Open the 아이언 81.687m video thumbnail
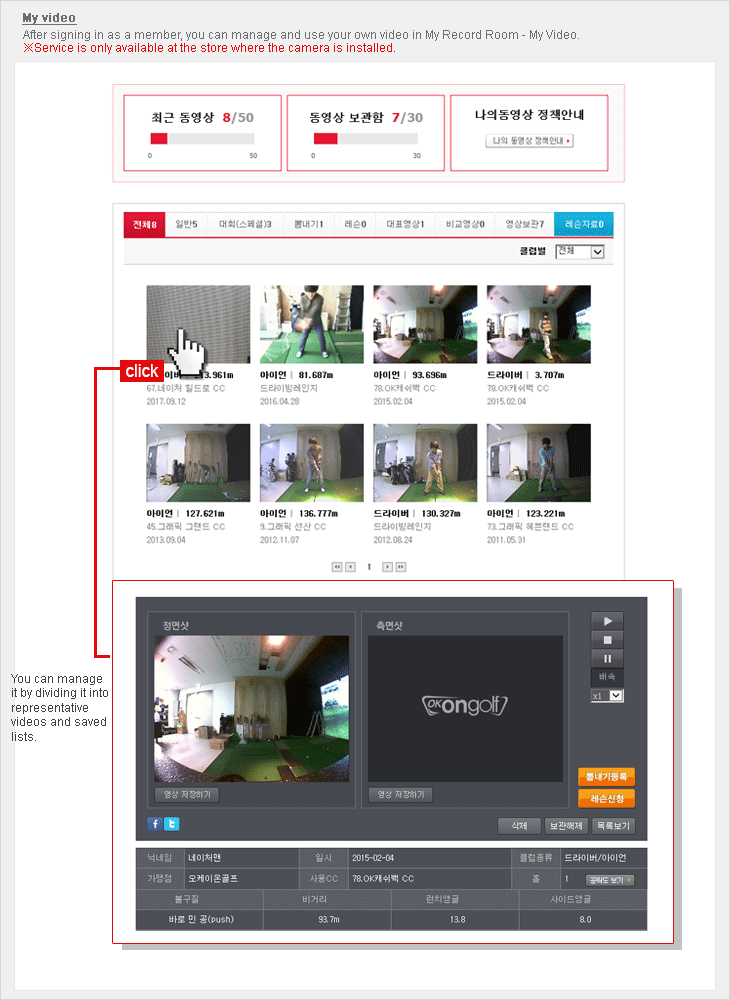Image resolution: width=730 pixels, height=1000 pixels. click(x=311, y=324)
